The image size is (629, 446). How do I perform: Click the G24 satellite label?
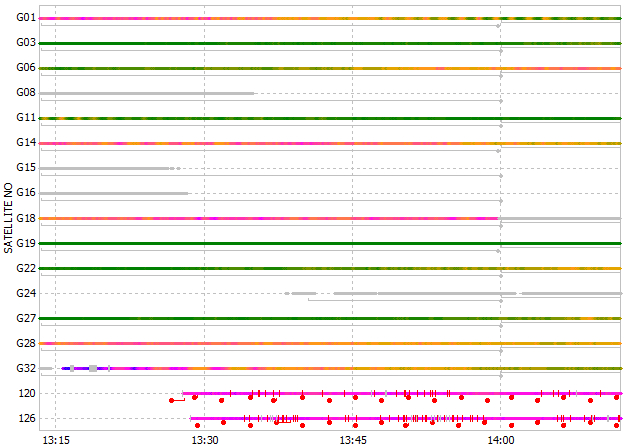[26, 293]
